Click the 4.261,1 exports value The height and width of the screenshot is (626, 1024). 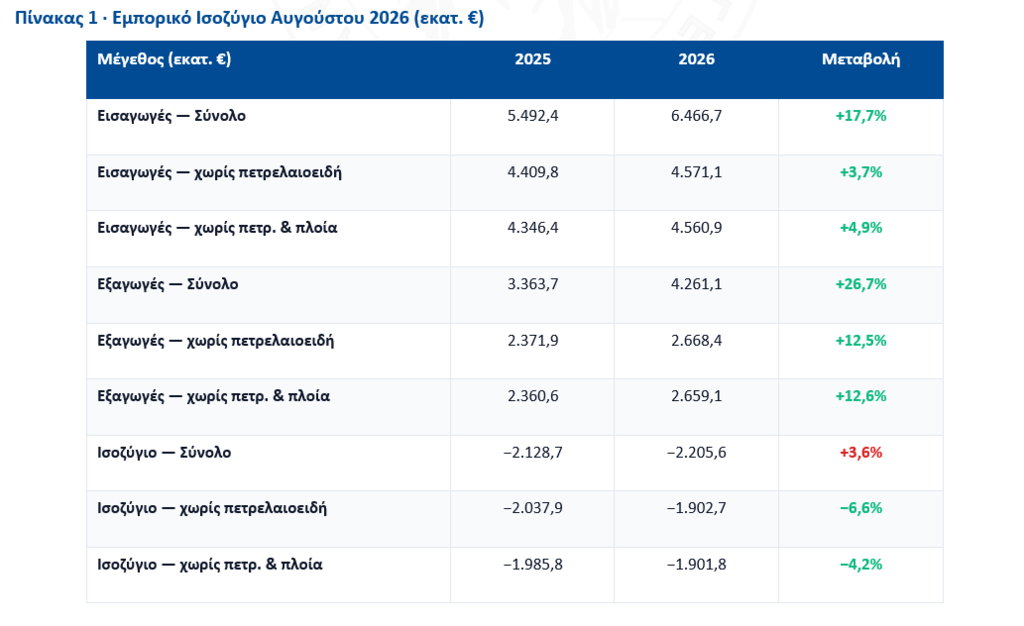(696, 285)
